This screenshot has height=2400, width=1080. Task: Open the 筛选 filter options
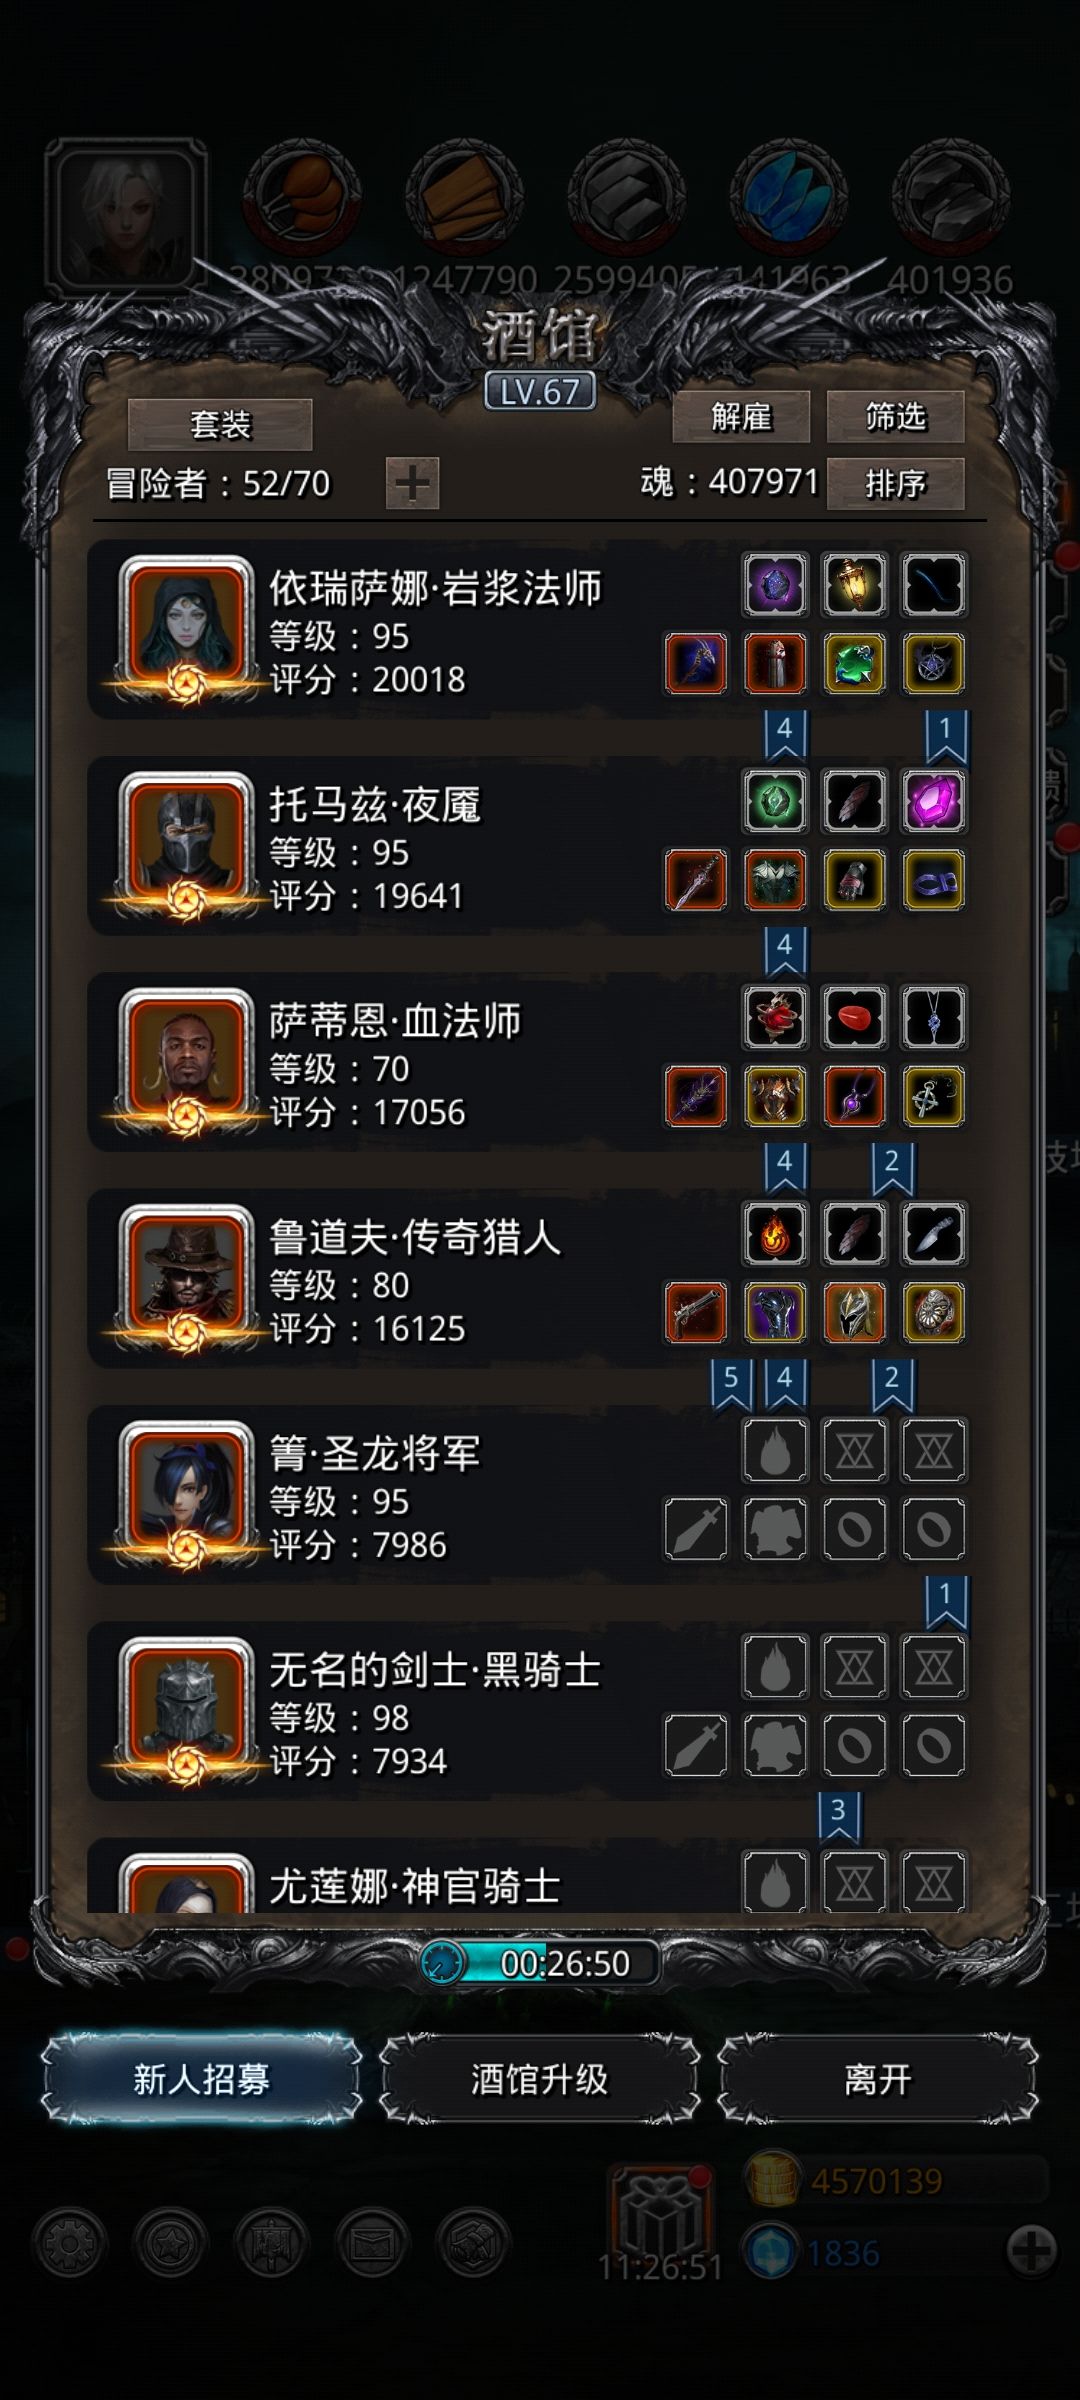(x=895, y=417)
